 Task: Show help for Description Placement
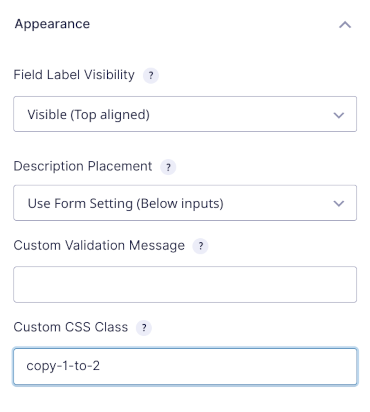tap(168, 167)
